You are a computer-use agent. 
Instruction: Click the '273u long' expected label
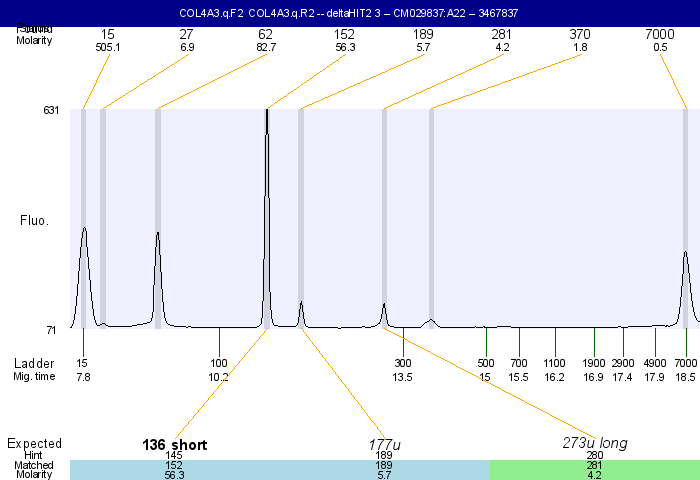tap(594, 443)
